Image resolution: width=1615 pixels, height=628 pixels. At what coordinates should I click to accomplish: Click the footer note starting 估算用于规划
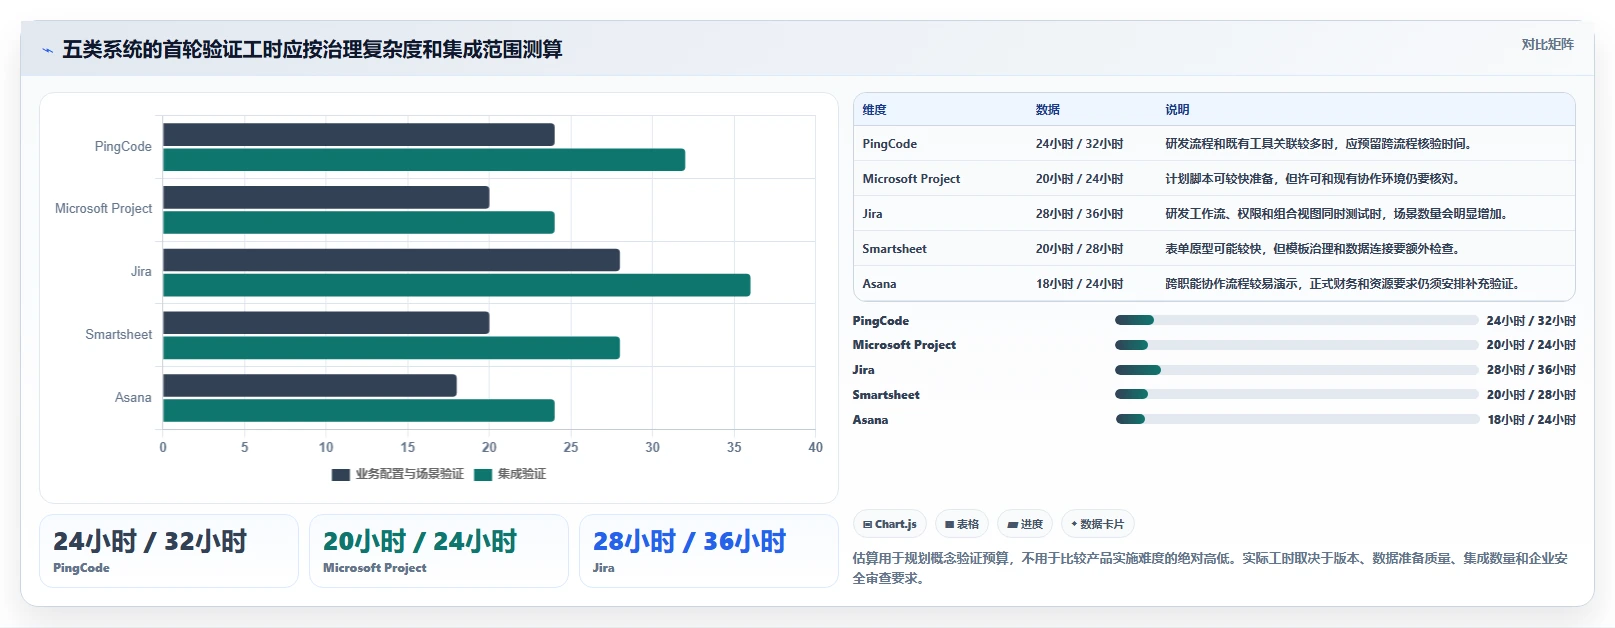tap(1210, 568)
